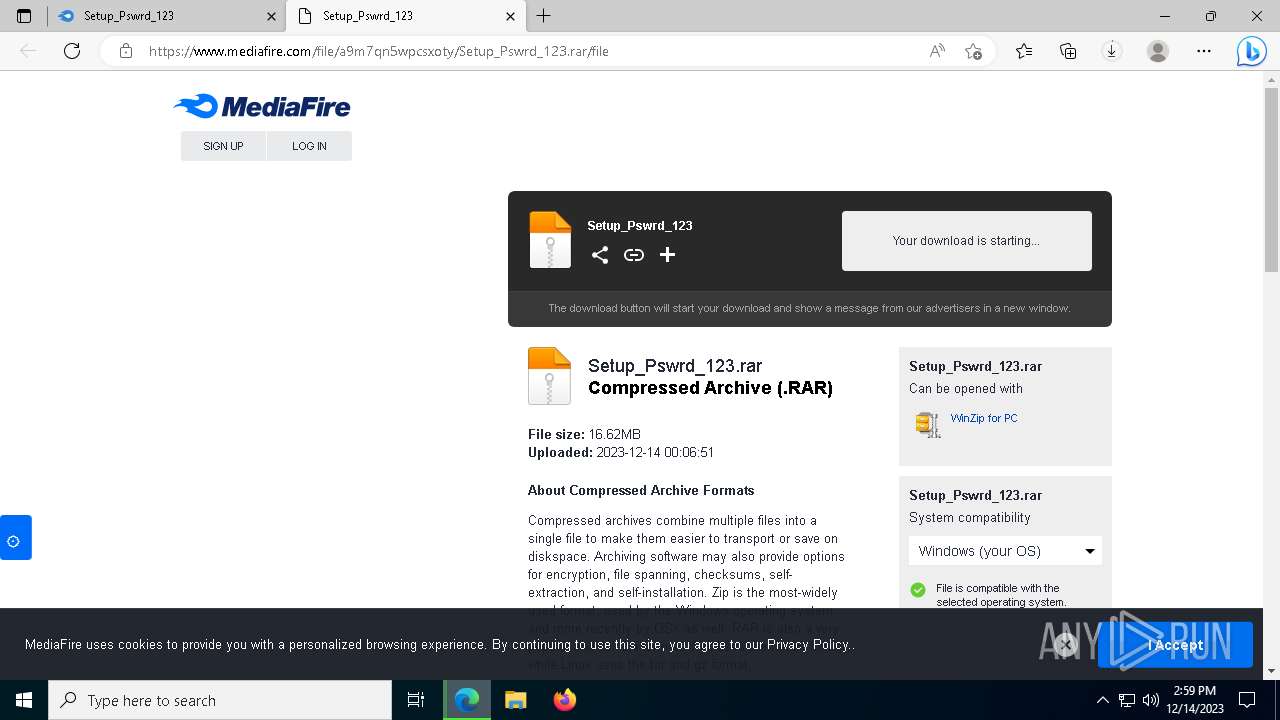Show hidden system tray icons
Screen dimensions: 1280x720
click(x=1103, y=700)
